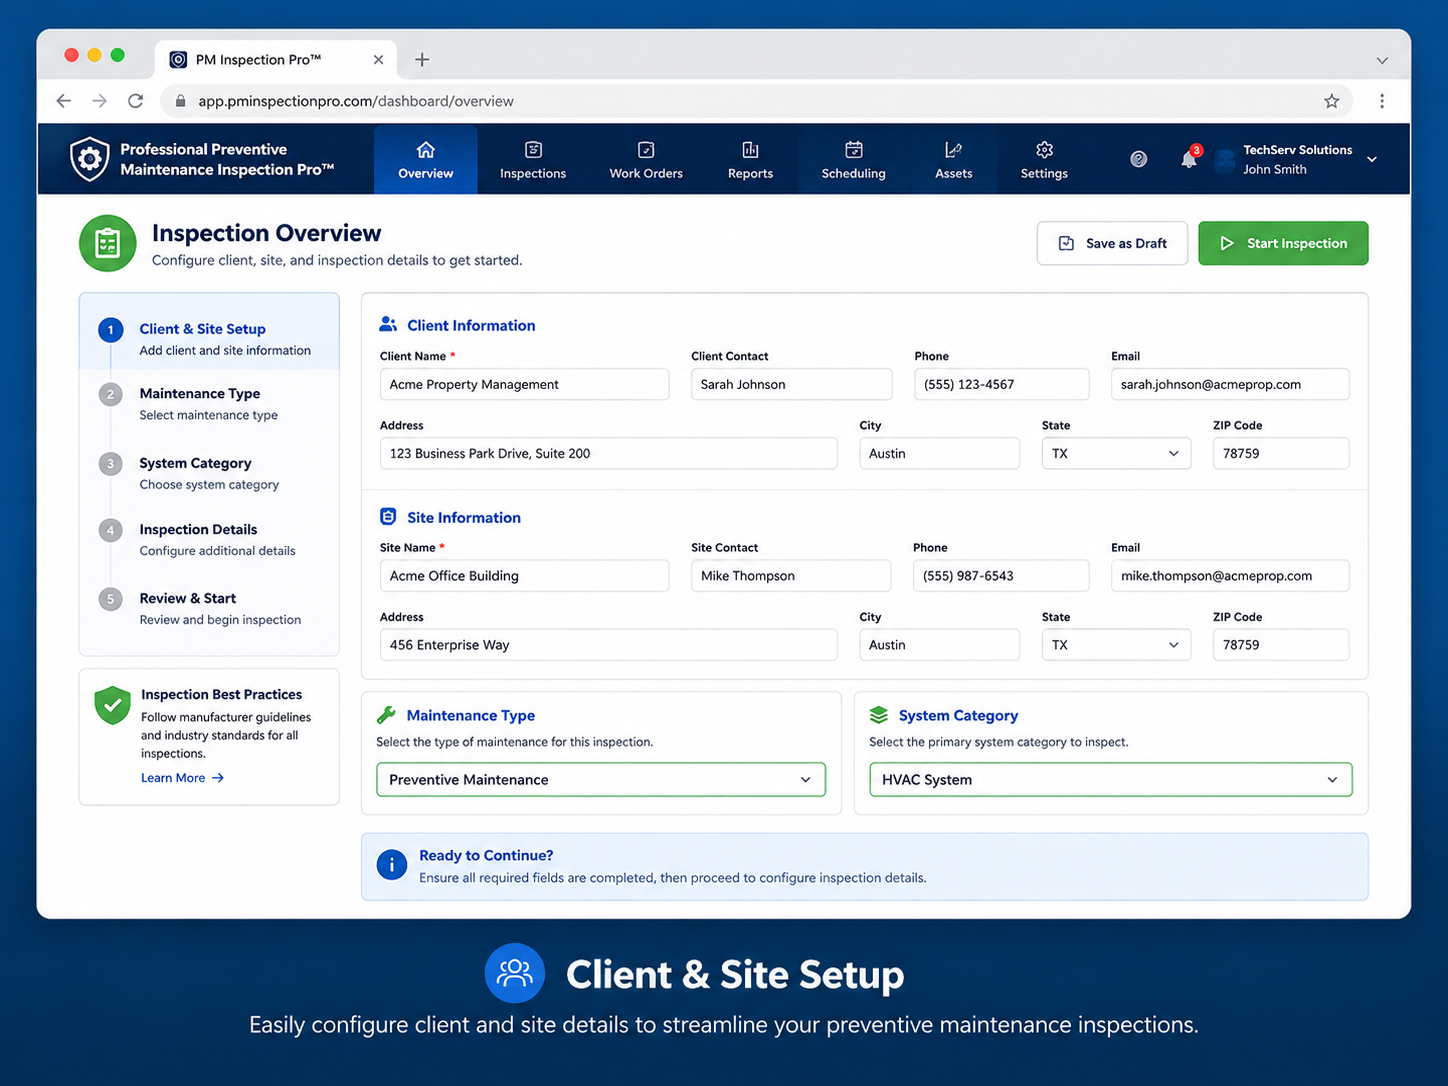Screen dimensions: 1448x1086
Task: Select step 5 Review & Start
Action: point(209,608)
